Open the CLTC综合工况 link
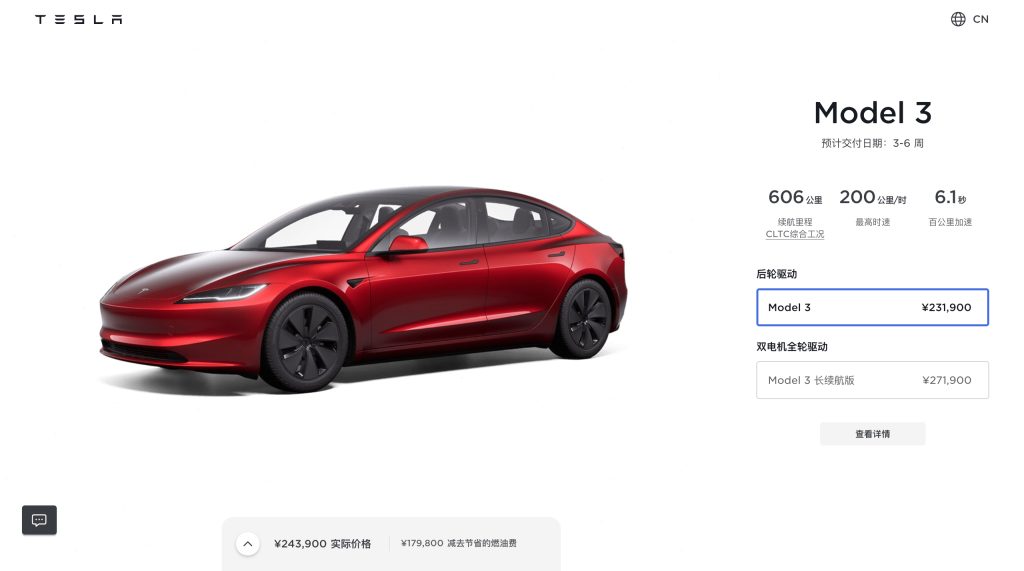 tap(794, 234)
